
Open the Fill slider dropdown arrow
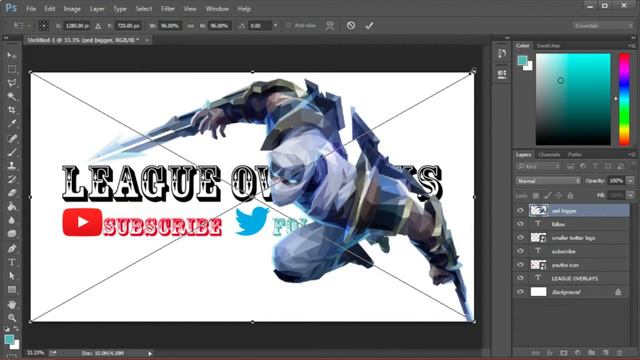(x=631, y=196)
